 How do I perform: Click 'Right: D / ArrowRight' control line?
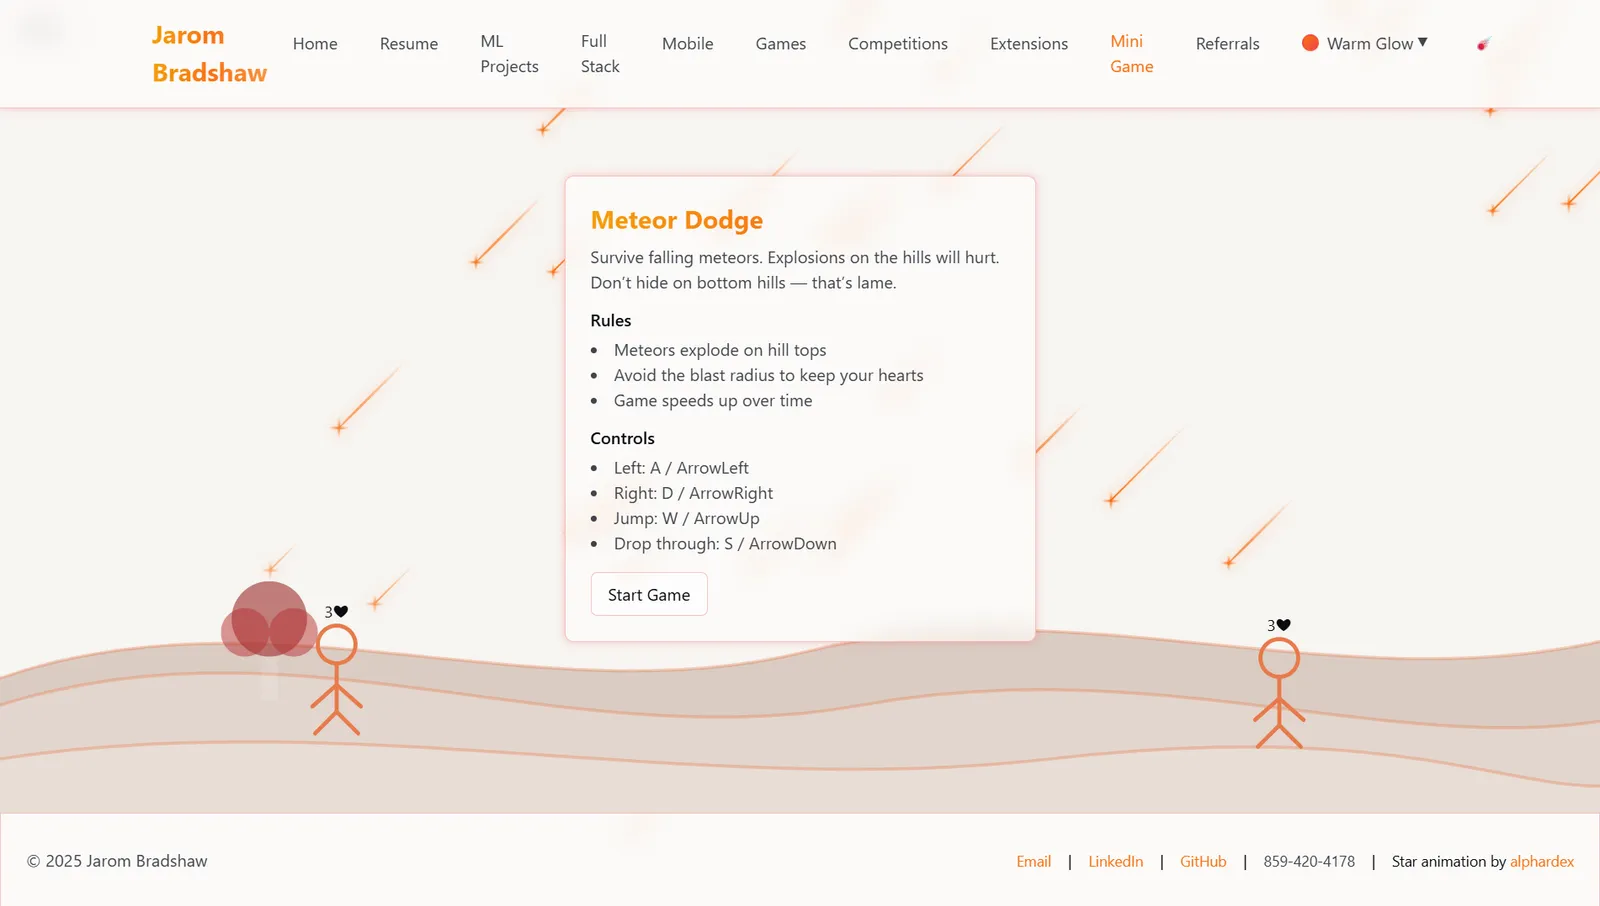point(693,493)
